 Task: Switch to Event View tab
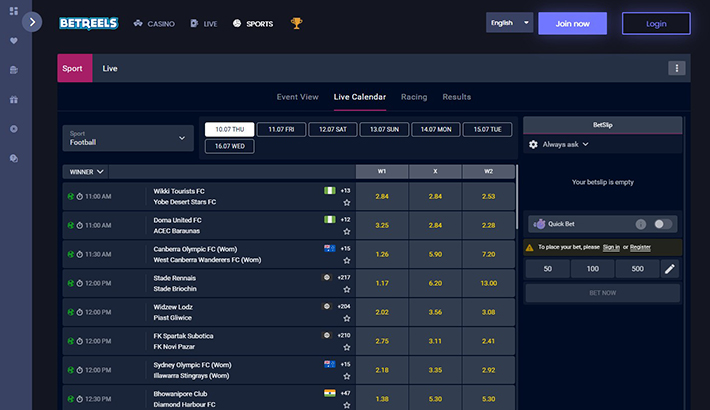tap(297, 97)
